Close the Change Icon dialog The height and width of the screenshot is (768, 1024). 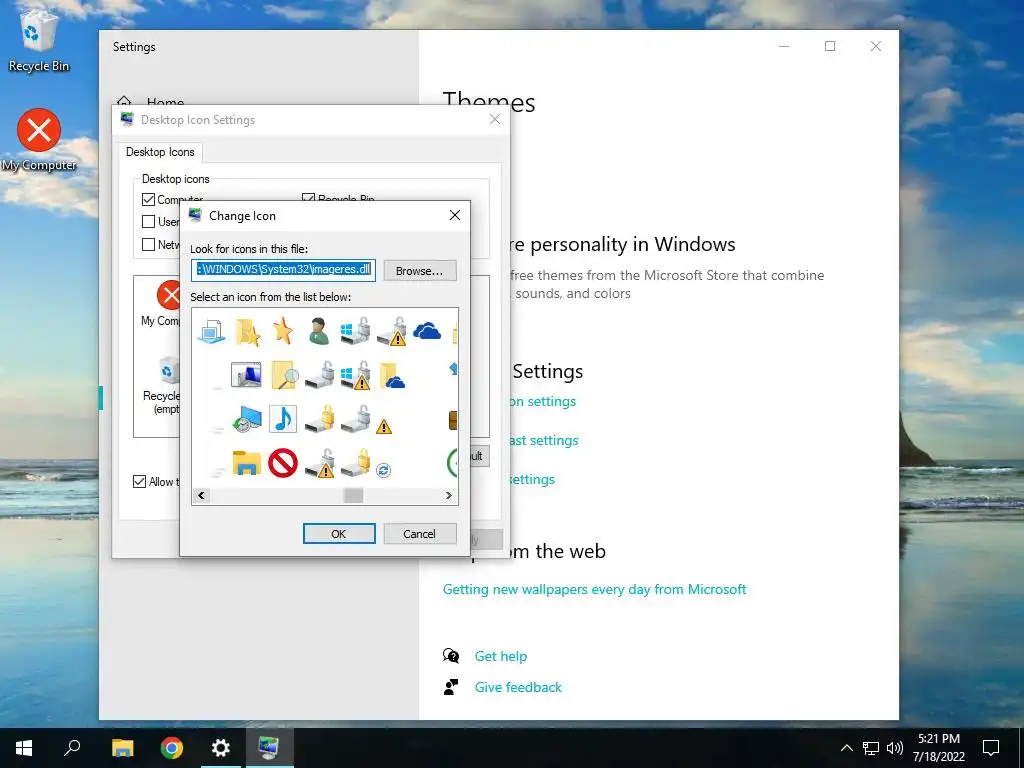point(455,216)
